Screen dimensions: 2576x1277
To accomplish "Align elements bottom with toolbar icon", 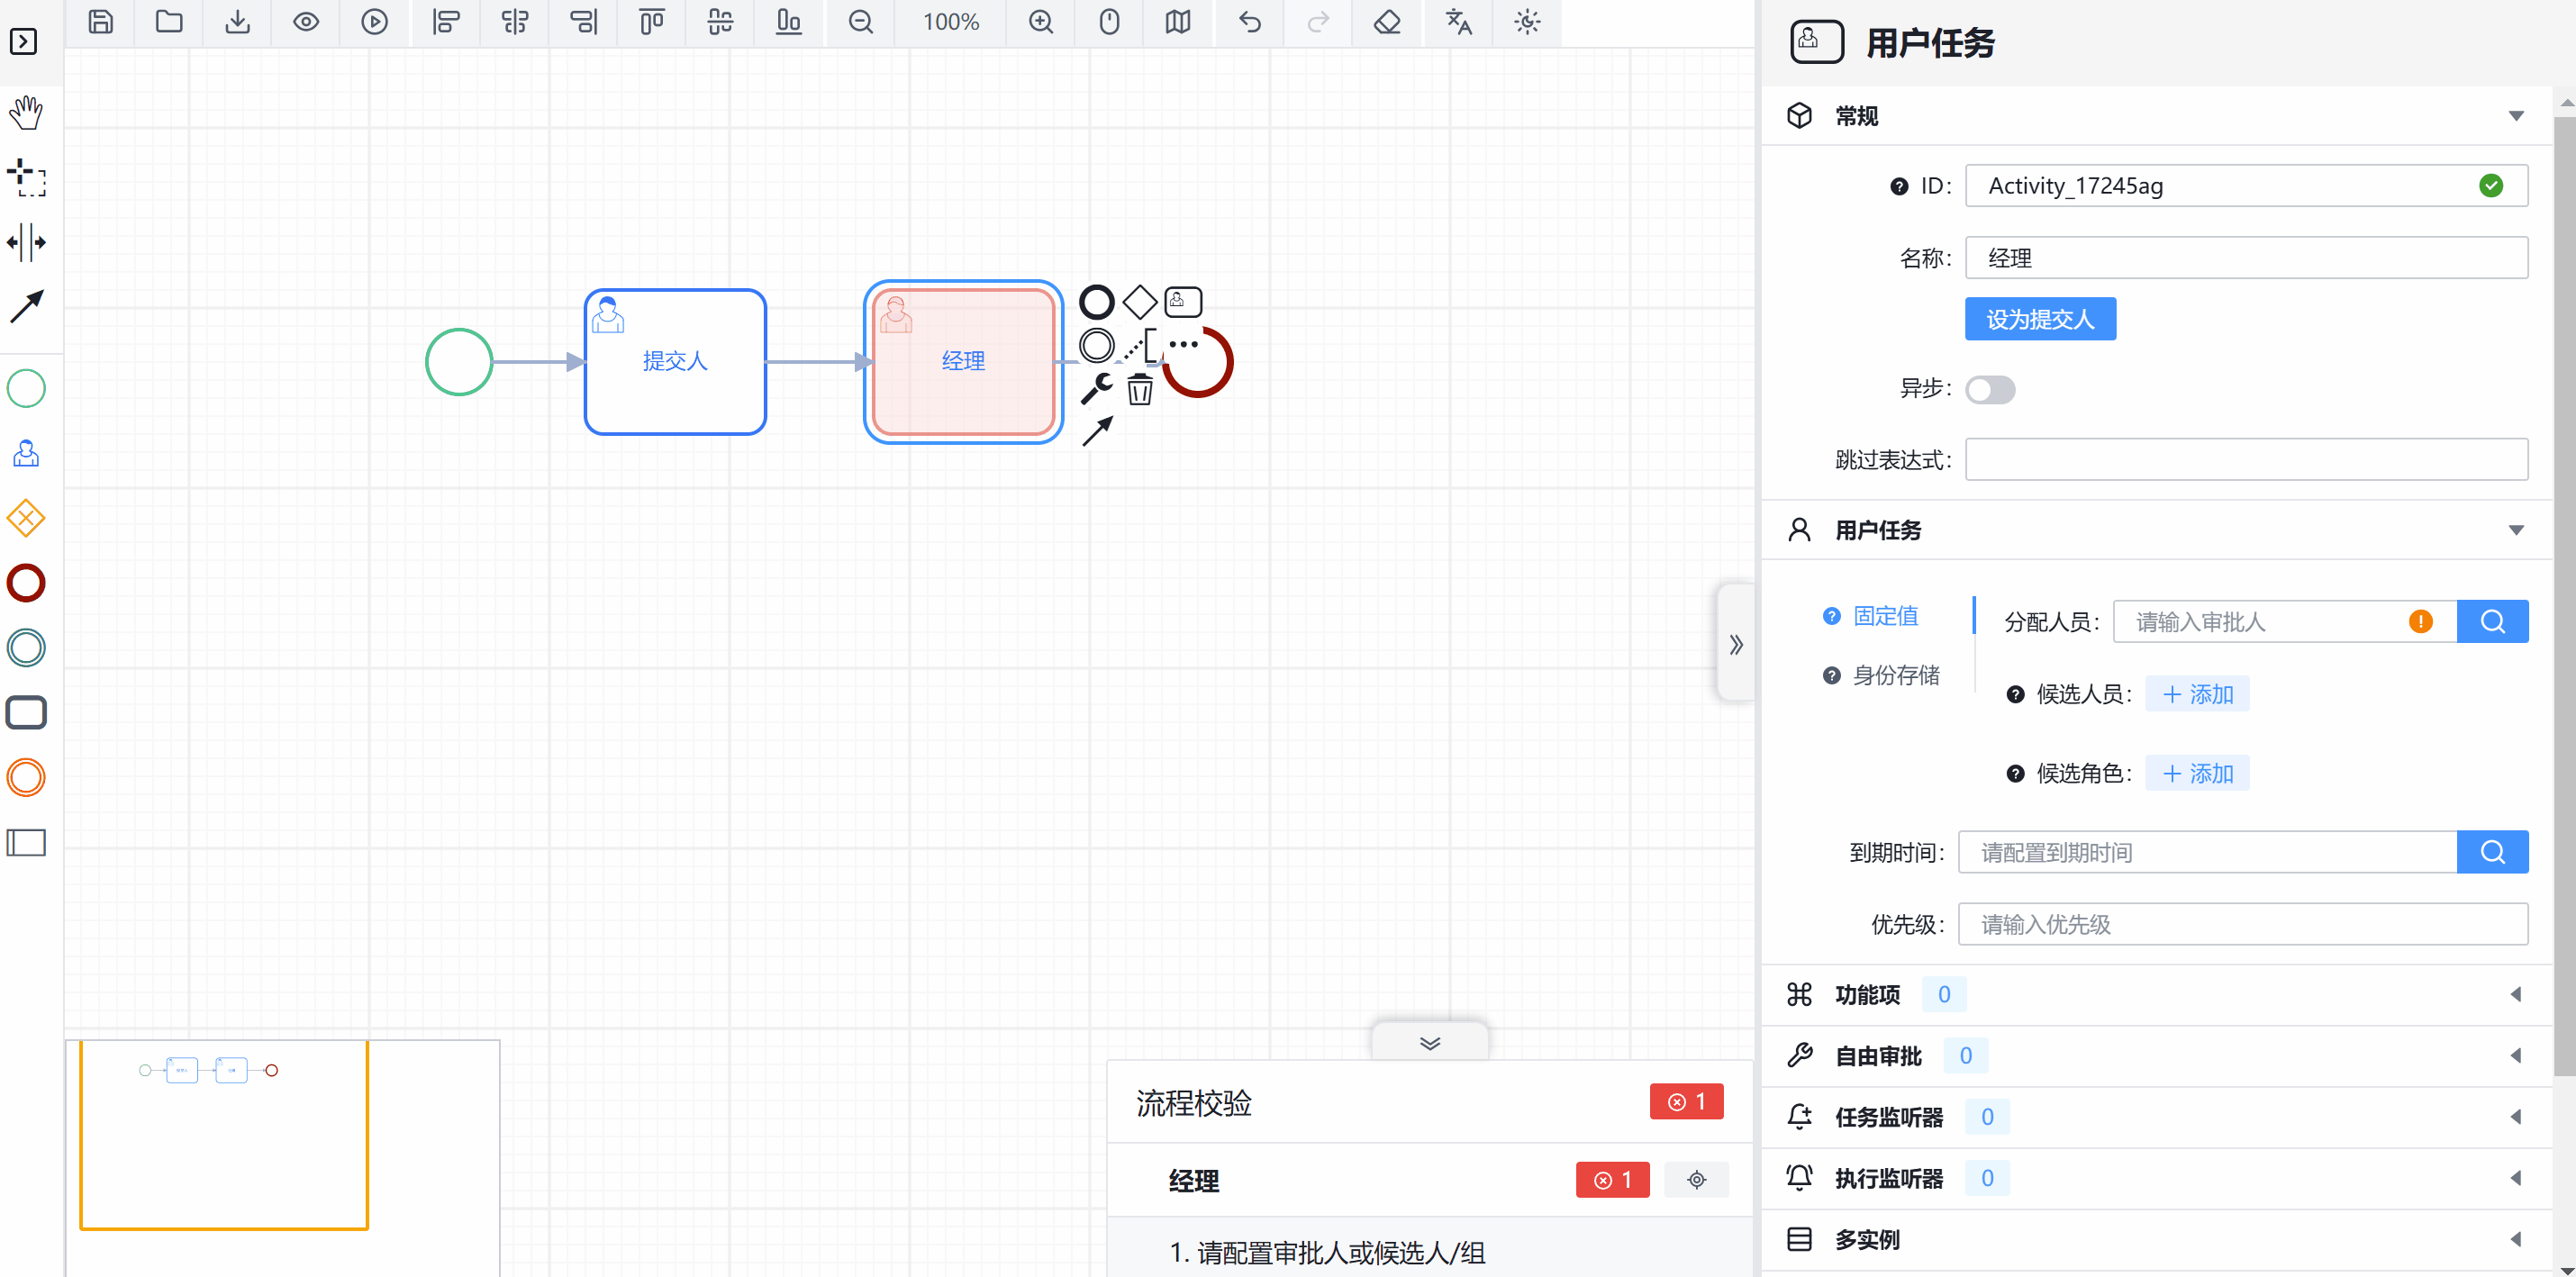I will pos(789,22).
